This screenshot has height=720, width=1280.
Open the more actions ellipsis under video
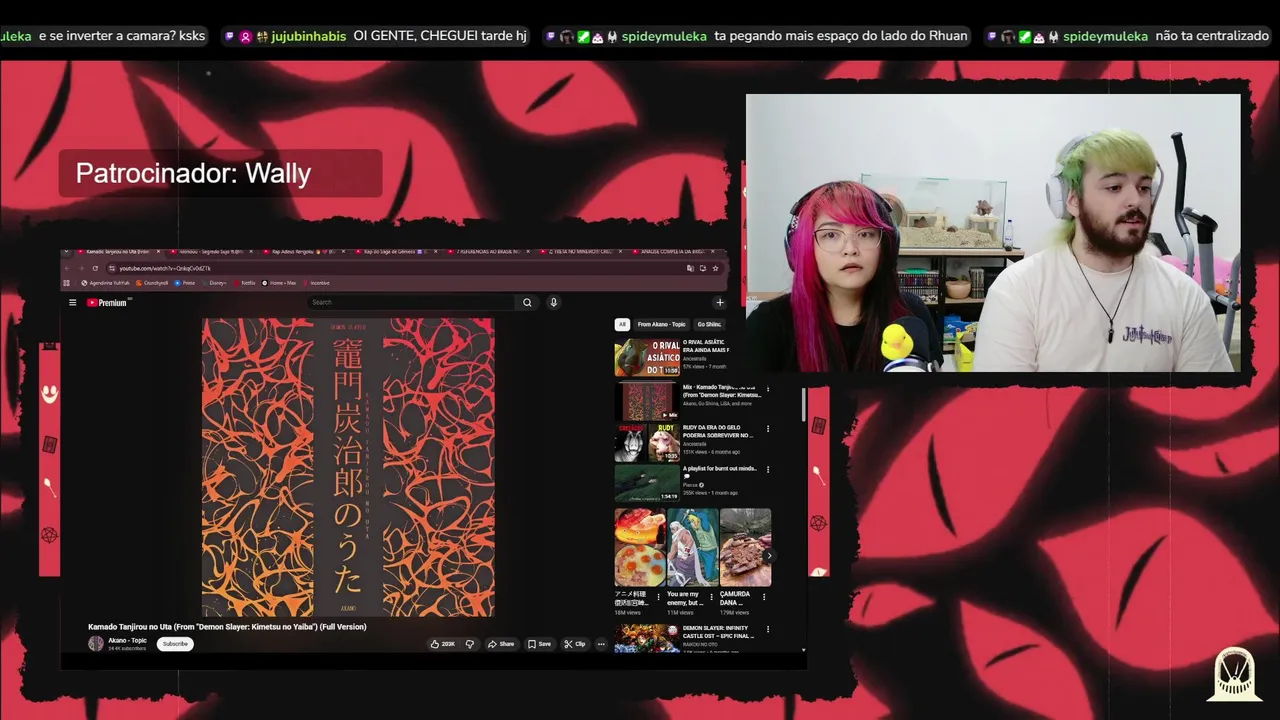point(601,644)
